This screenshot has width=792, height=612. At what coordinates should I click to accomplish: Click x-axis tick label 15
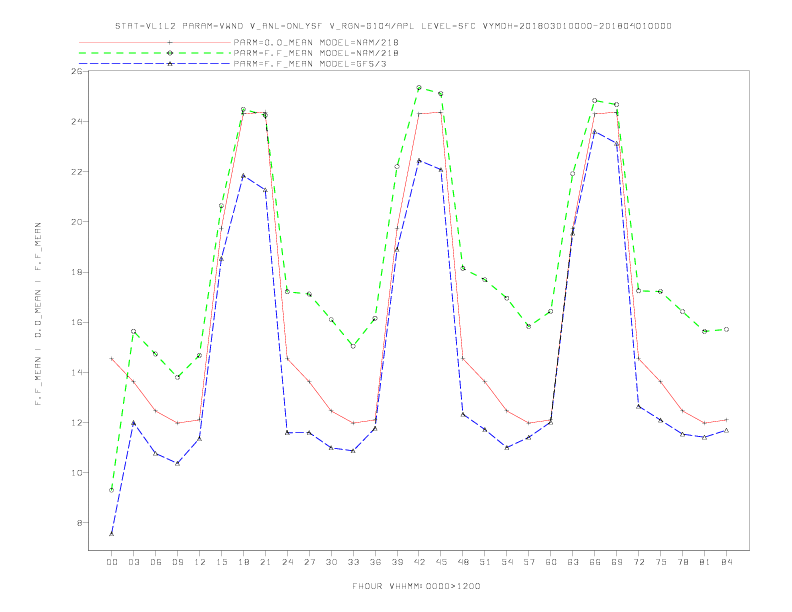(221, 562)
